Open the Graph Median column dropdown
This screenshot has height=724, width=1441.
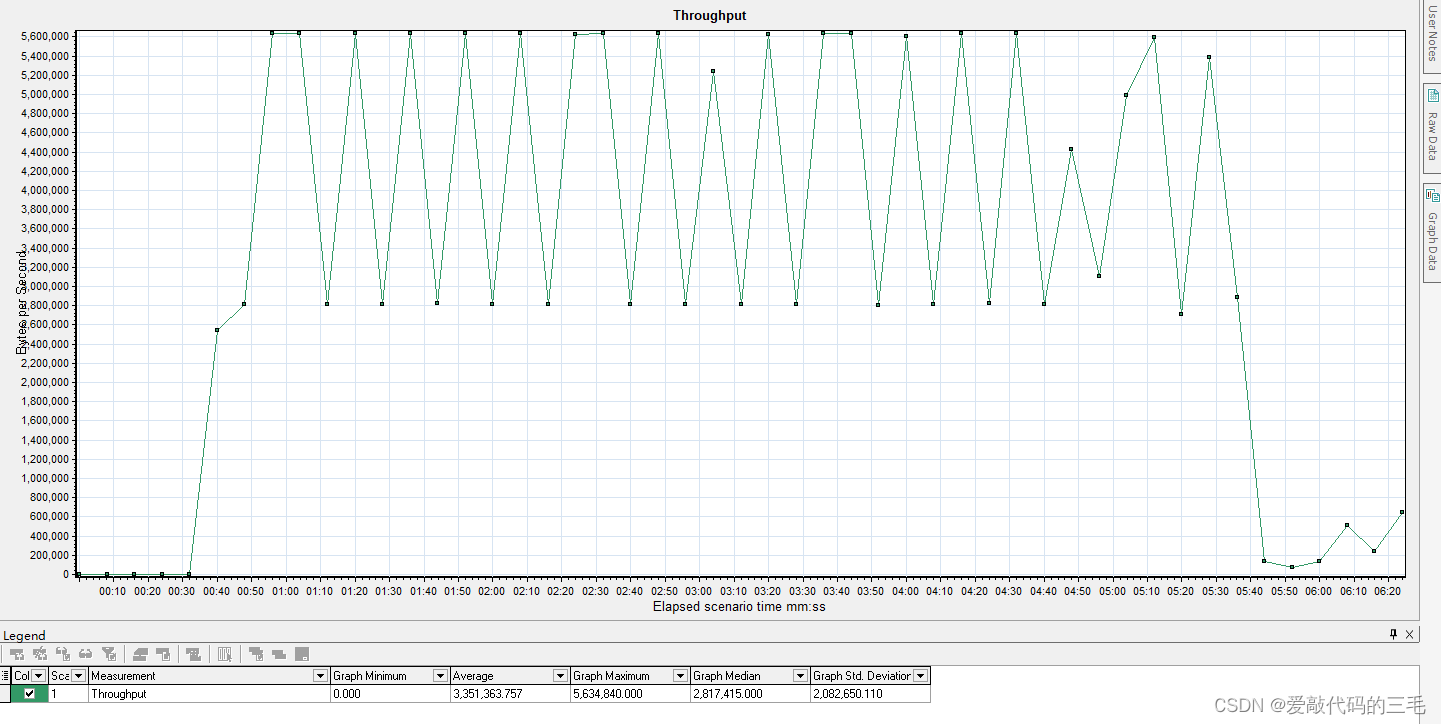801,675
